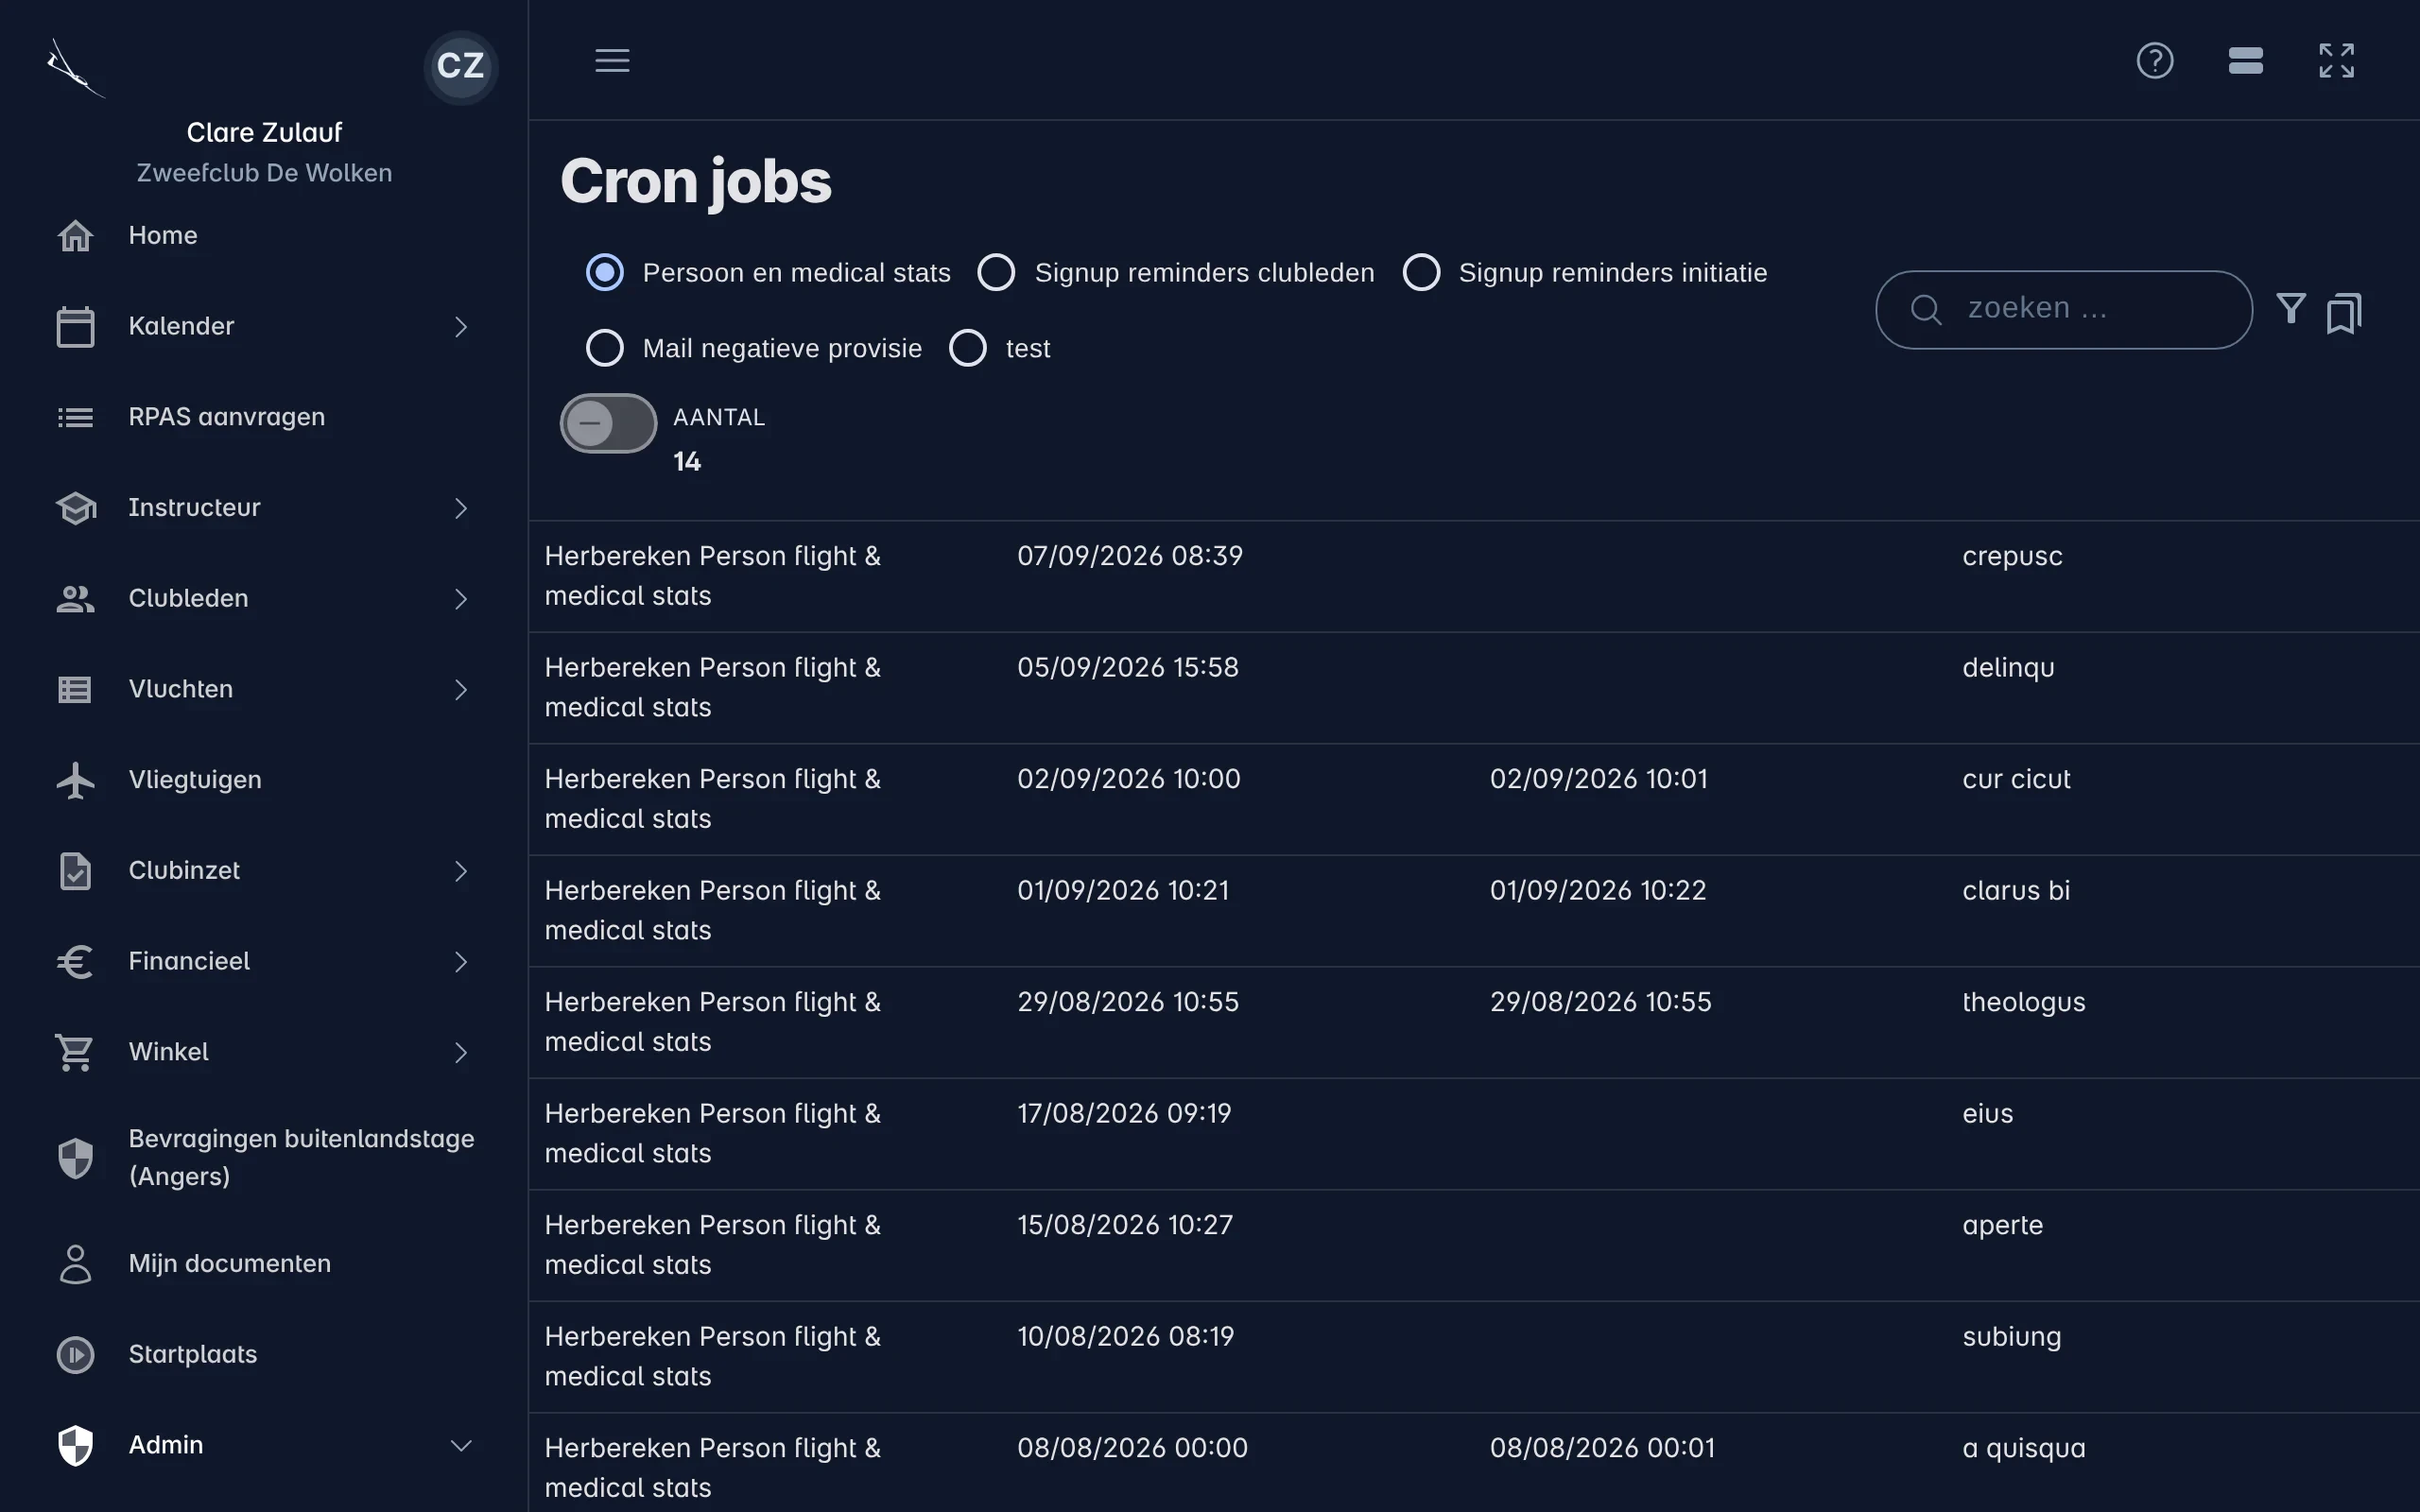Click the Vliegtuigen airplane icon
The image size is (2420, 1512).
(x=75, y=780)
